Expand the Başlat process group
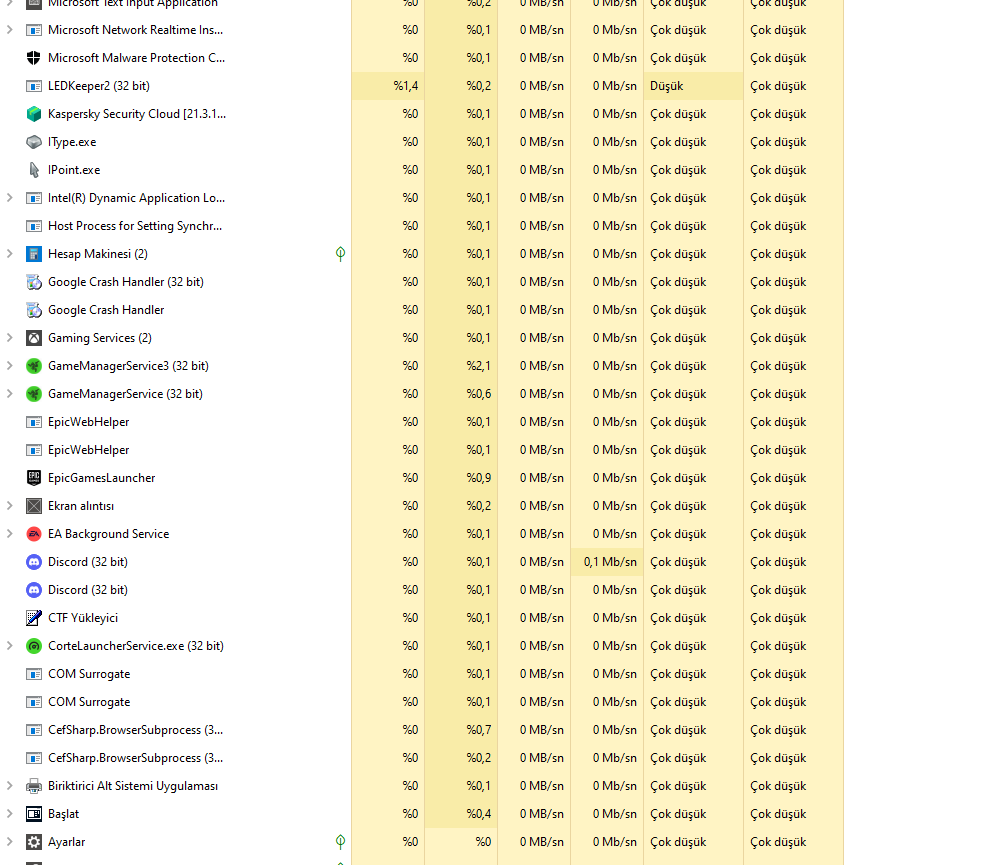 click(x=10, y=814)
